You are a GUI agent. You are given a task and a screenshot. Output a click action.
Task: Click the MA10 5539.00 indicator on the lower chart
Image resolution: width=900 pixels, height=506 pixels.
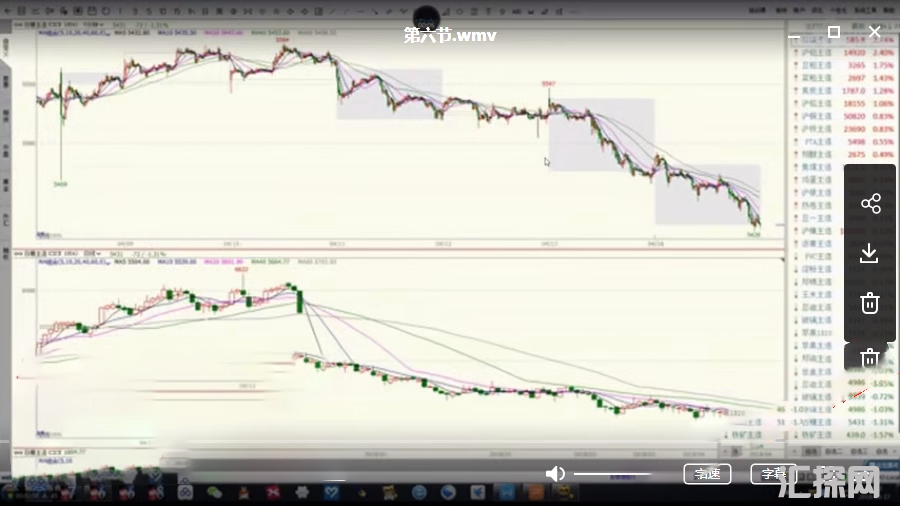coord(177,262)
